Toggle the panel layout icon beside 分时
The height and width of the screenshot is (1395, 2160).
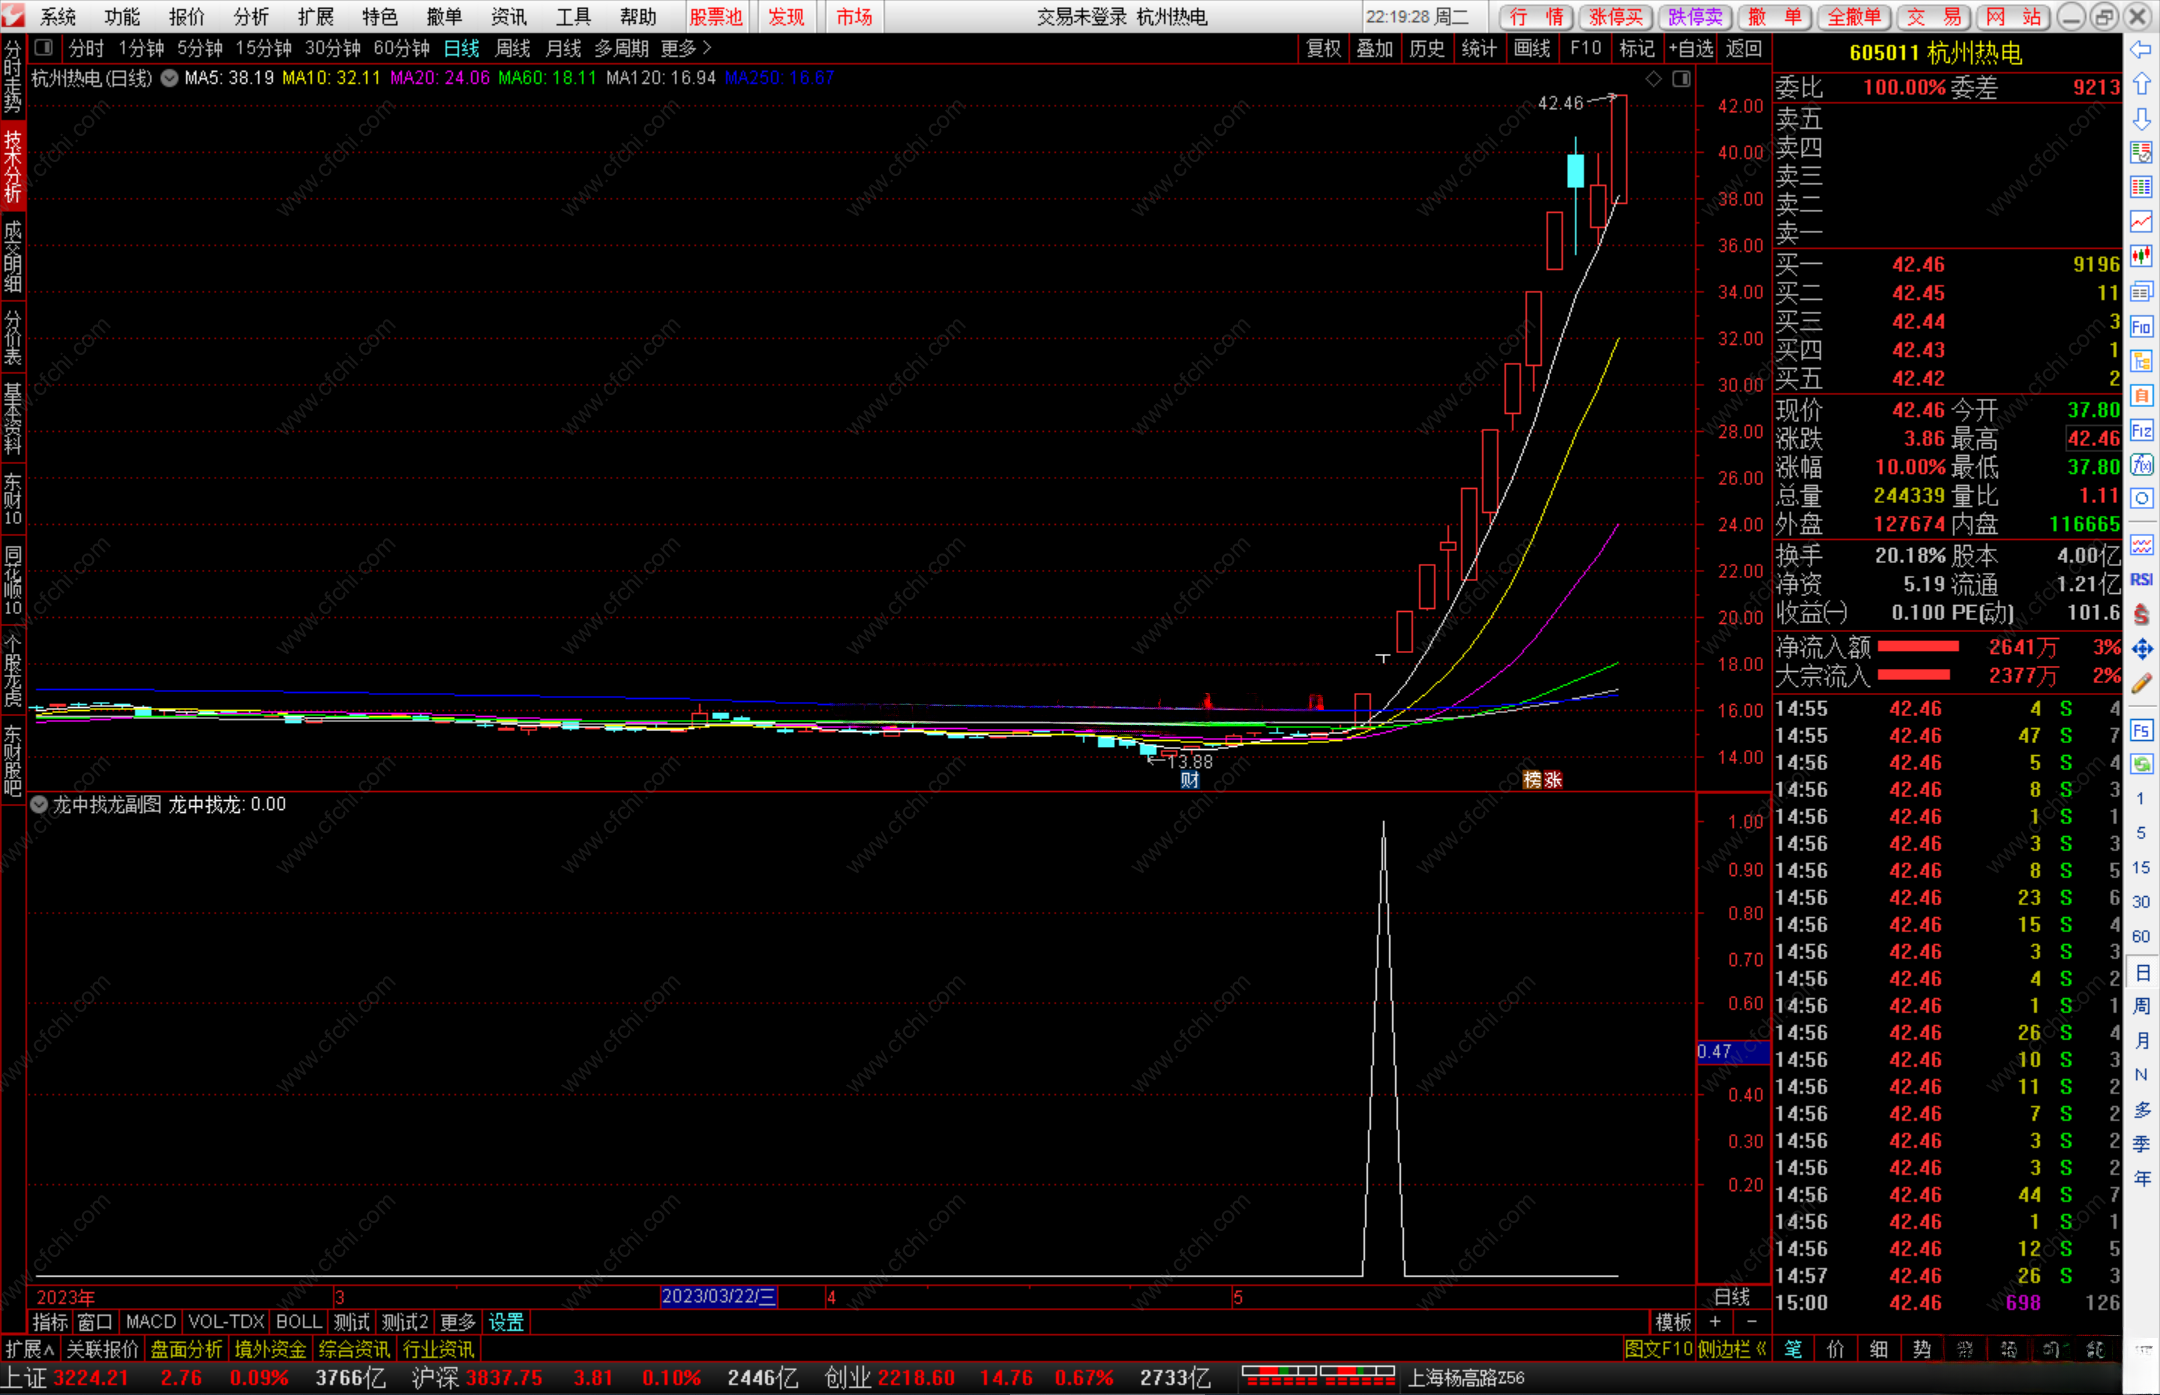click(43, 48)
